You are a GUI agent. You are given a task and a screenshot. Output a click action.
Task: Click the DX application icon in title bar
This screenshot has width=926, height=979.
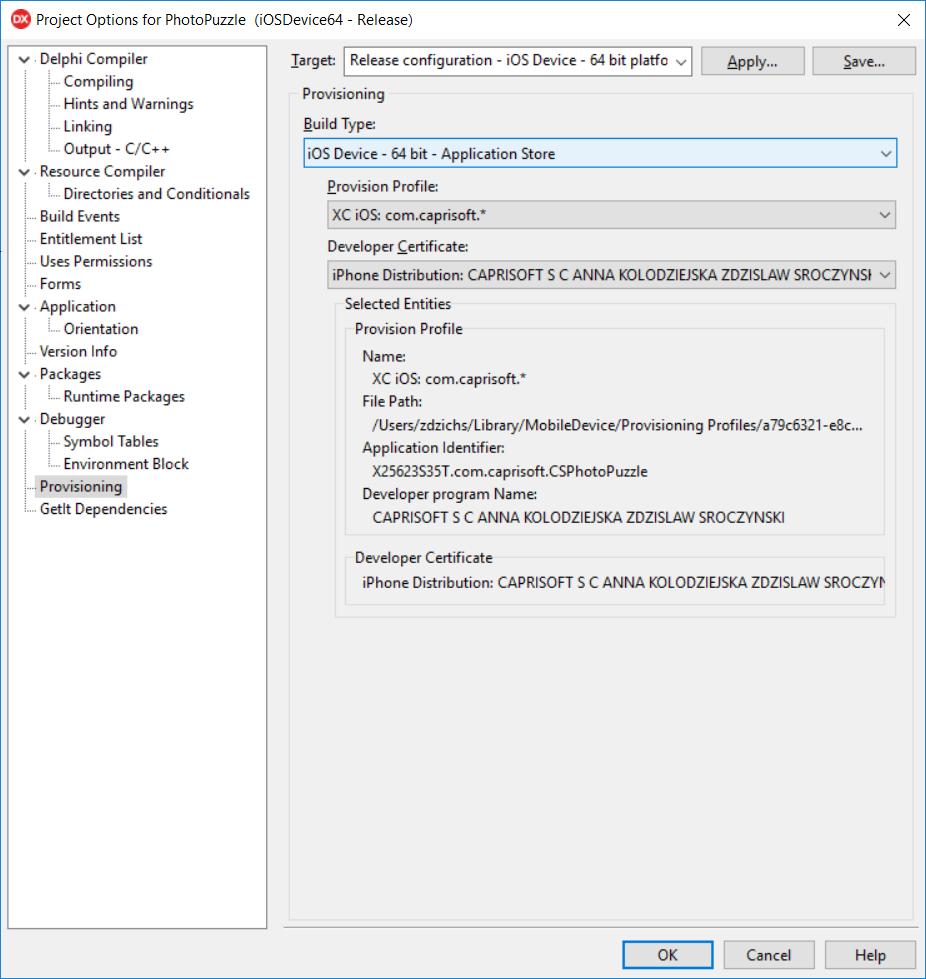pos(21,19)
